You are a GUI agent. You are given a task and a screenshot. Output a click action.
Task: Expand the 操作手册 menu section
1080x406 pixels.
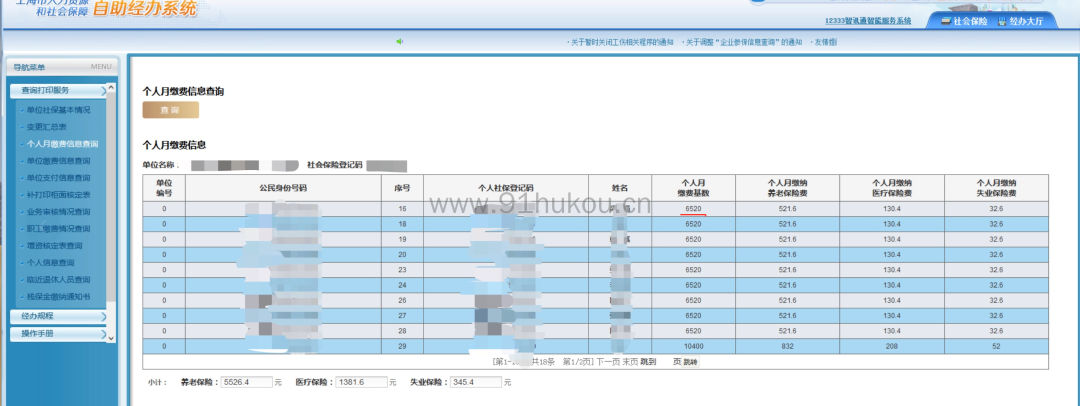60,333
